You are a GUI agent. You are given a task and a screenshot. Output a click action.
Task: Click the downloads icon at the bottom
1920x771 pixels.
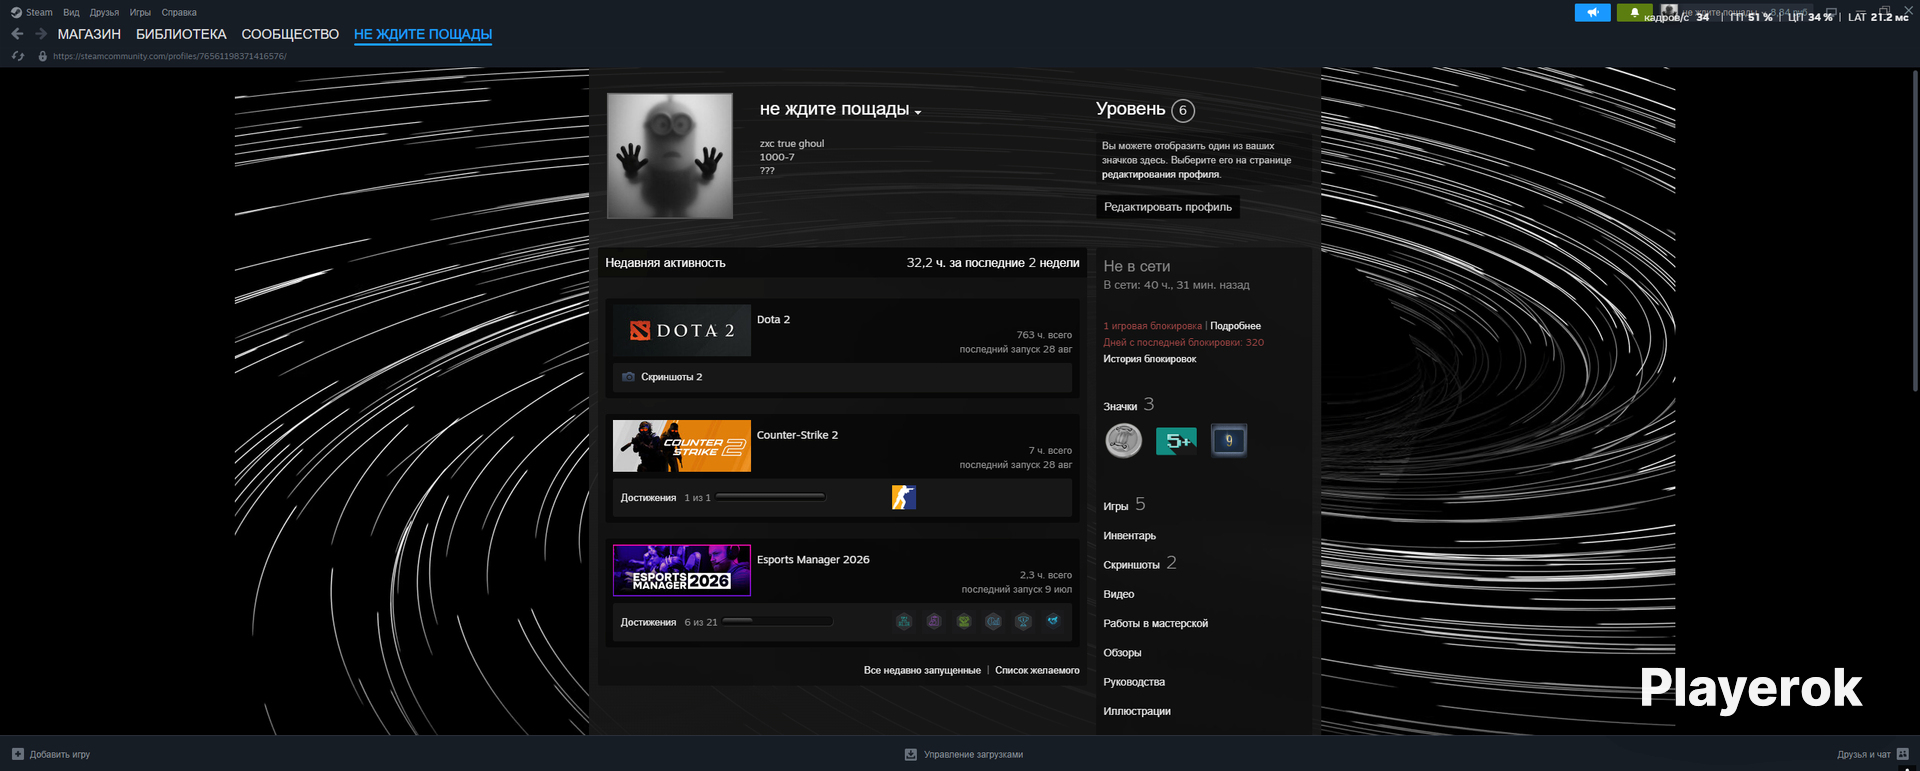(x=911, y=754)
